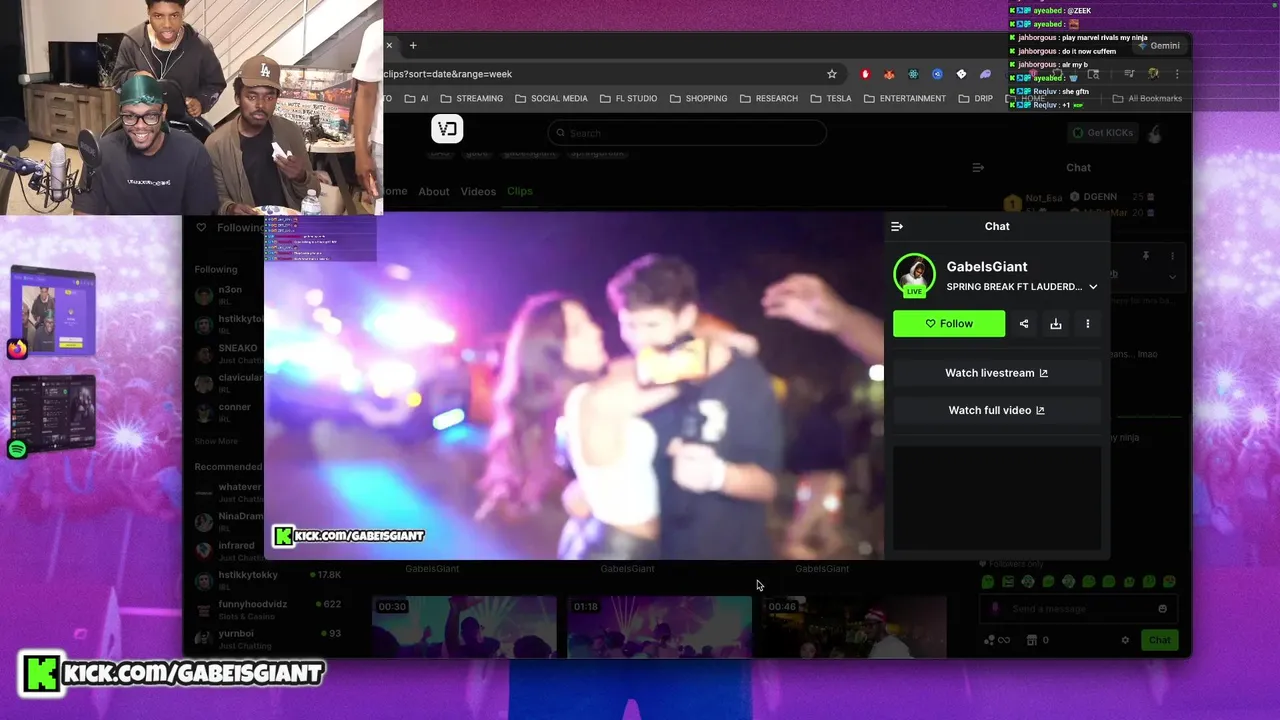The image size is (1280, 720).
Task: Open the 01:18 clip thumbnail
Action: pyautogui.click(x=660, y=627)
